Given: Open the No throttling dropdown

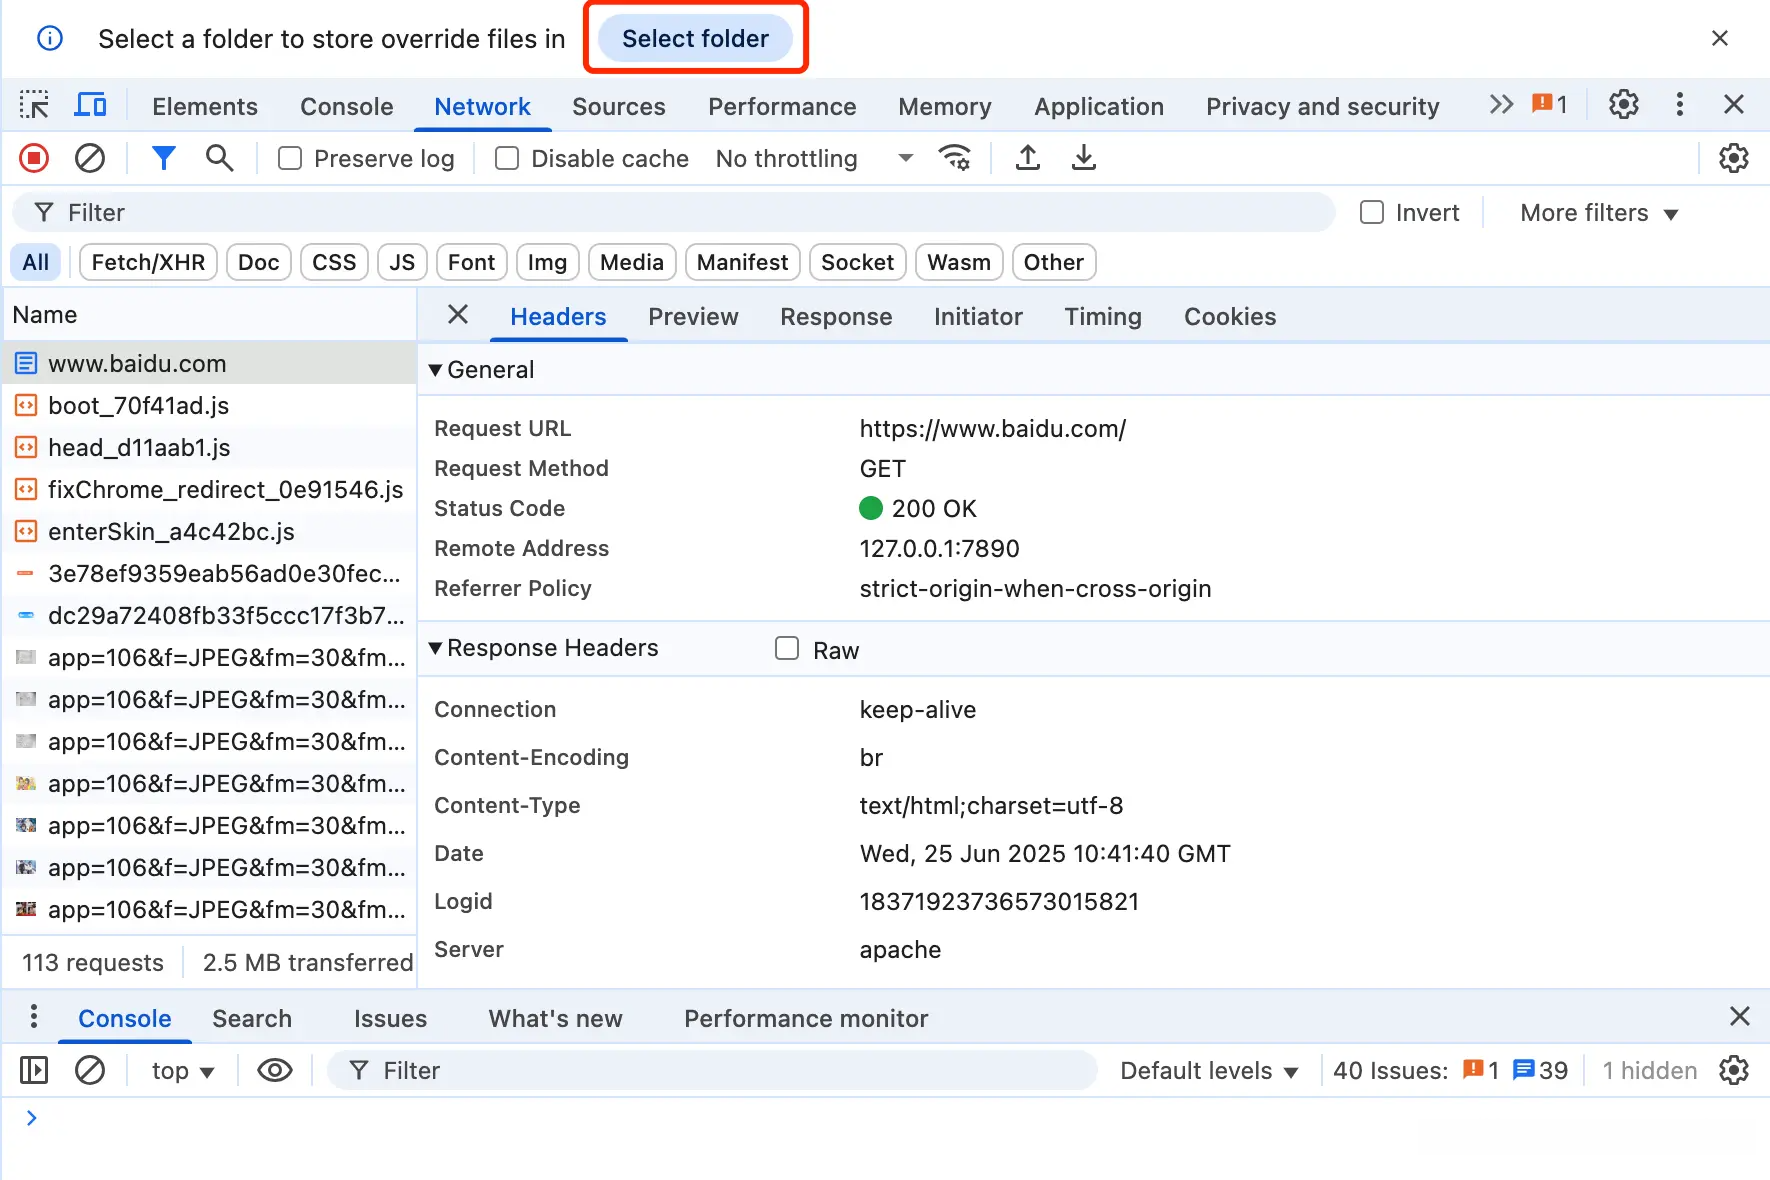Looking at the screenshot, I should point(814,159).
